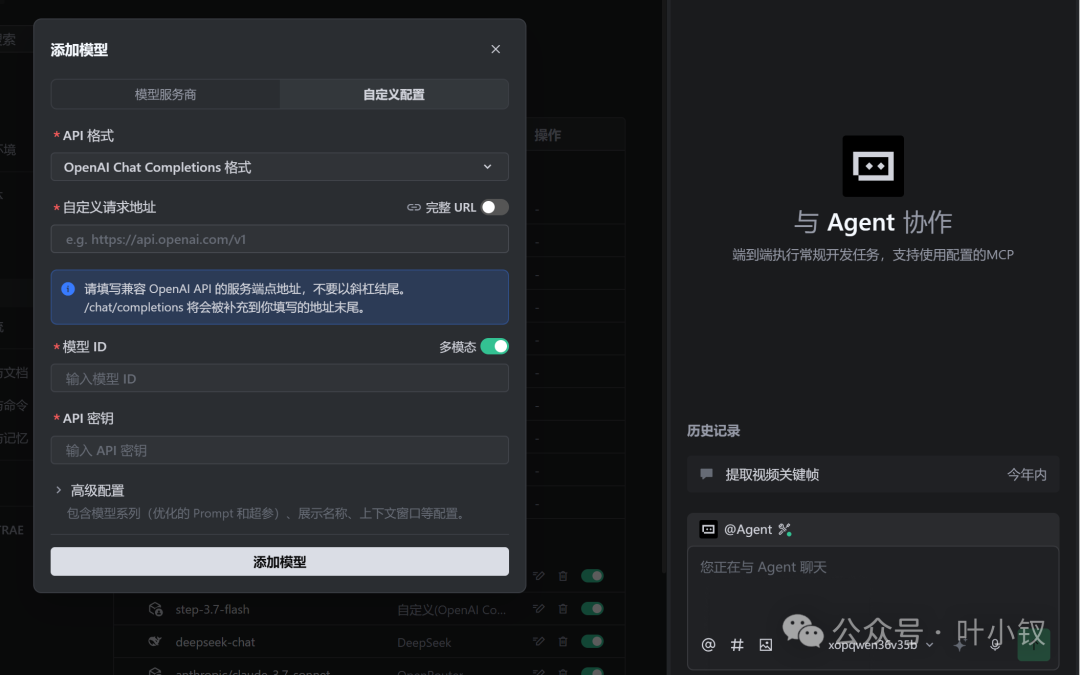Focus the 模型 ID input field
The image size is (1080, 675).
click(280, 378)
